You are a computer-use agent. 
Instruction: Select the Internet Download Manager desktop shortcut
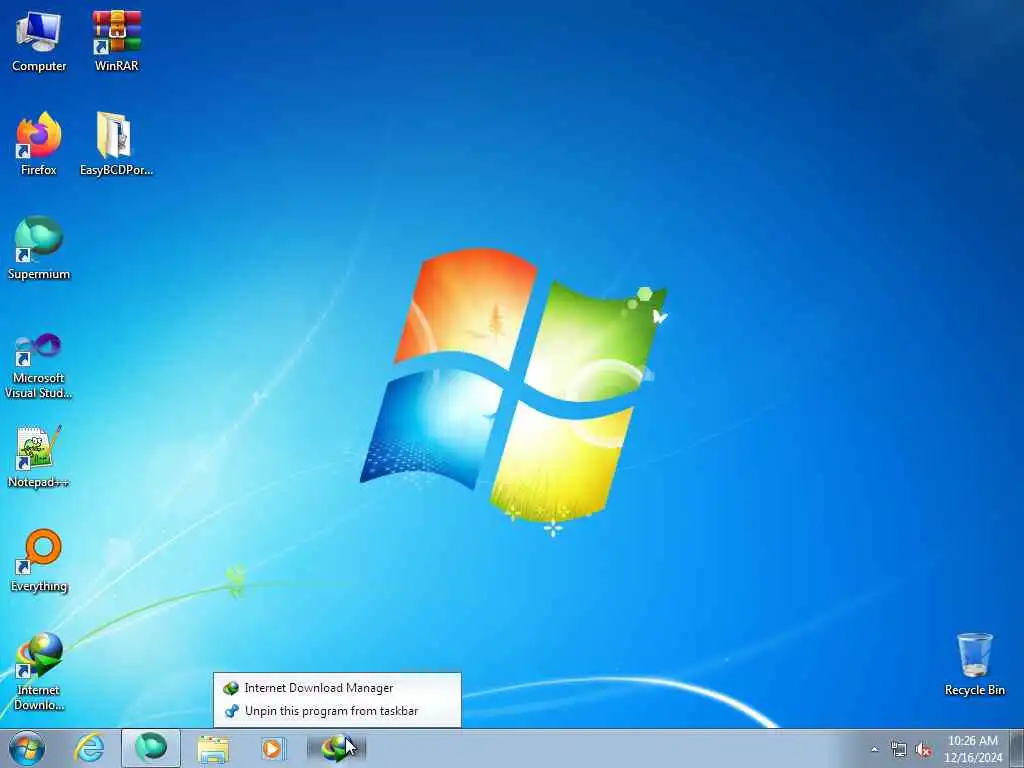click(39, 671)
